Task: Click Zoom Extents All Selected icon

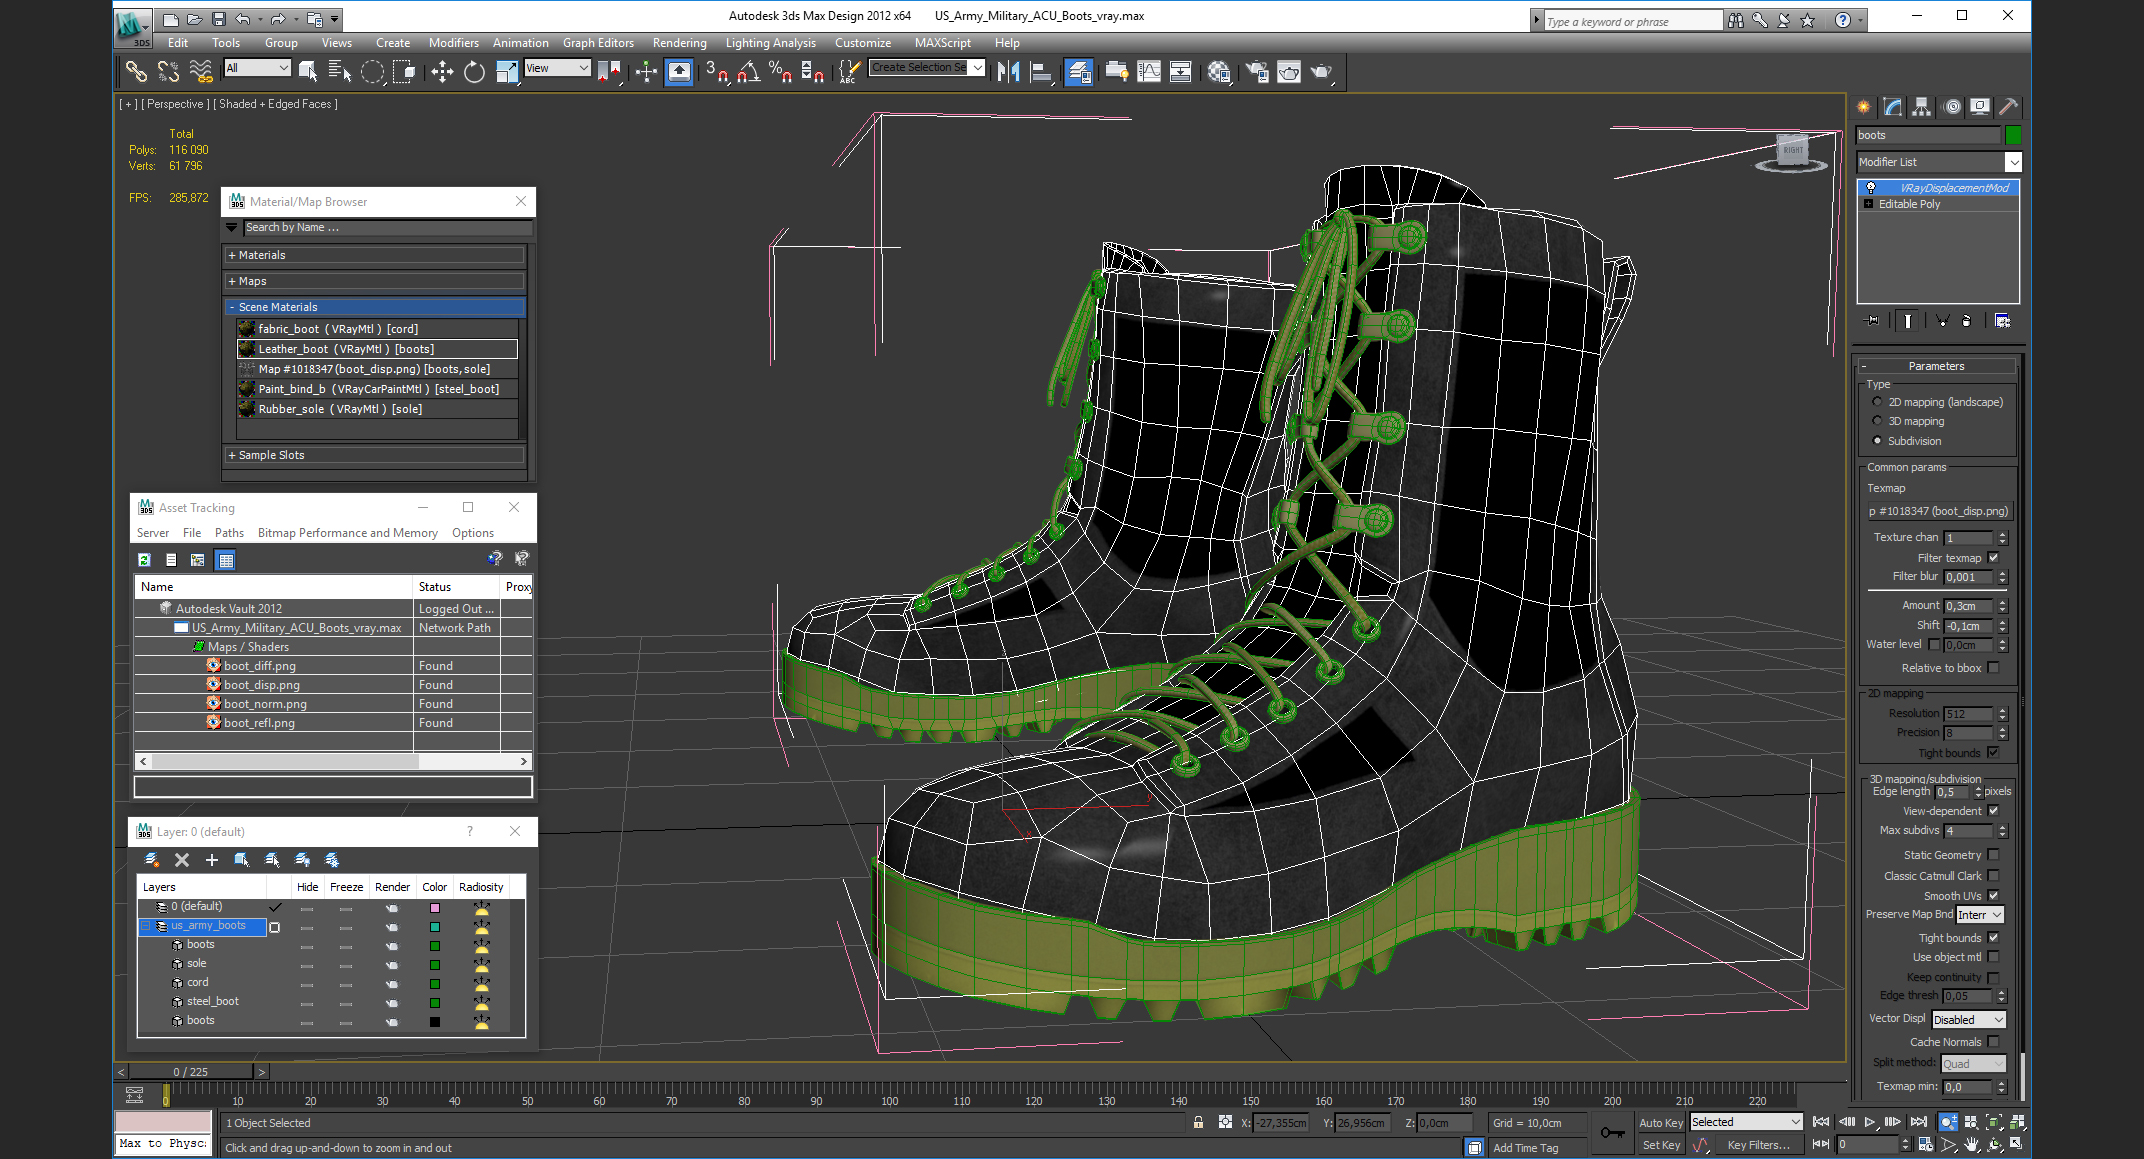Action: coord(2017,1122)
